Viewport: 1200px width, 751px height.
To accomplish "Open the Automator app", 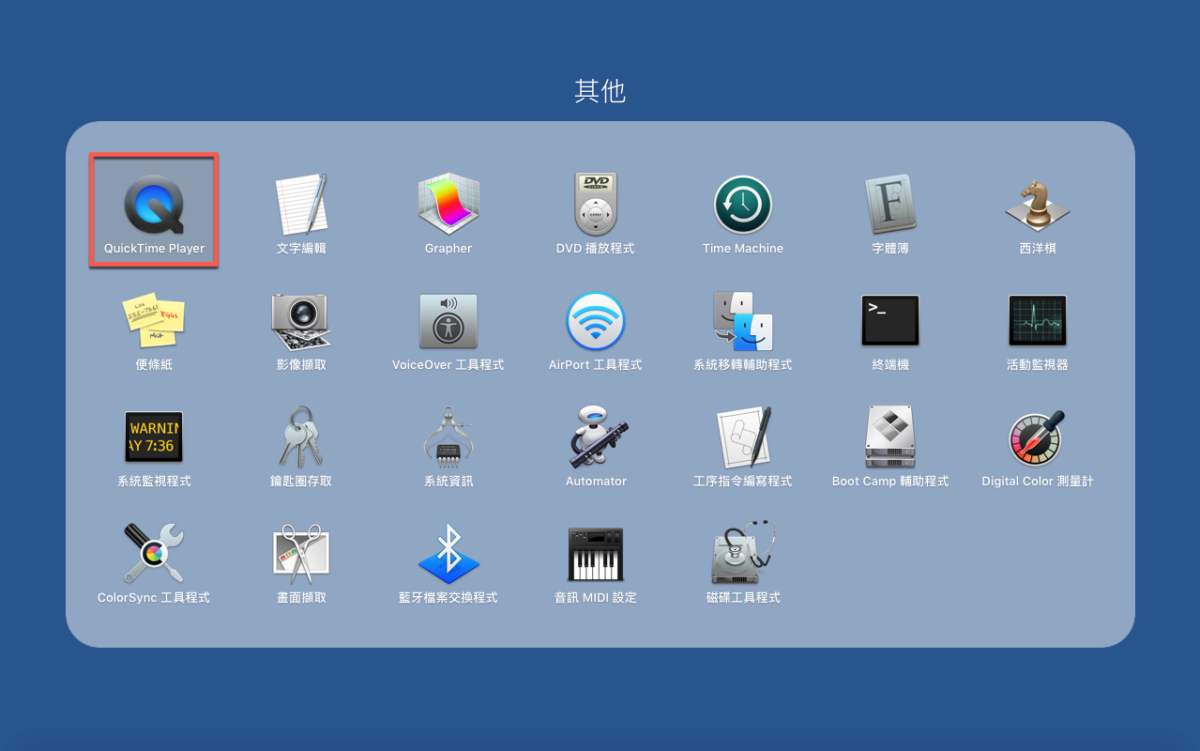I will tap(595, 437).
